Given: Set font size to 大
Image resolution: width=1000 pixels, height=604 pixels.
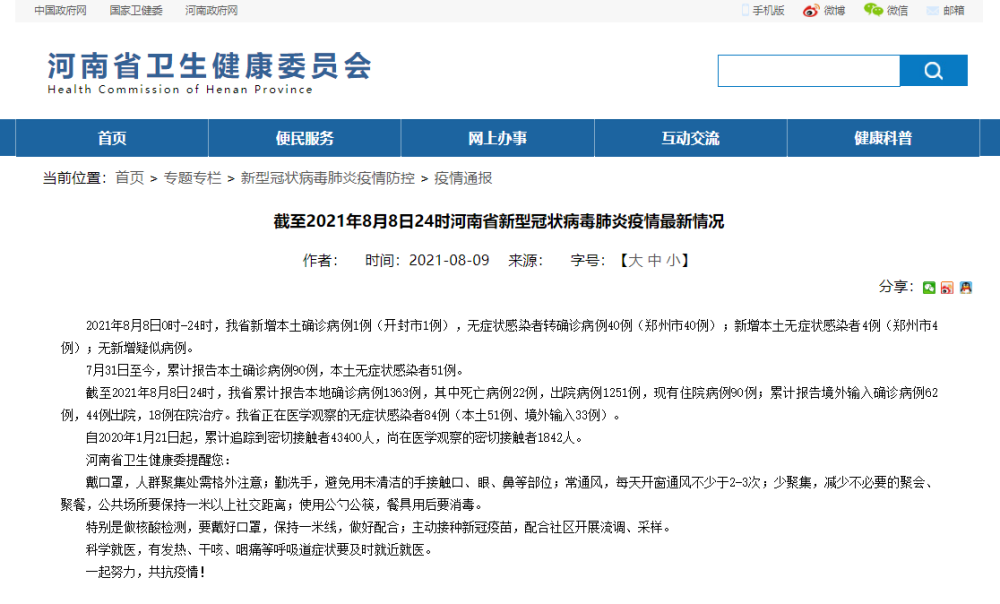Looking at the screenshot, I should [635, 260].
